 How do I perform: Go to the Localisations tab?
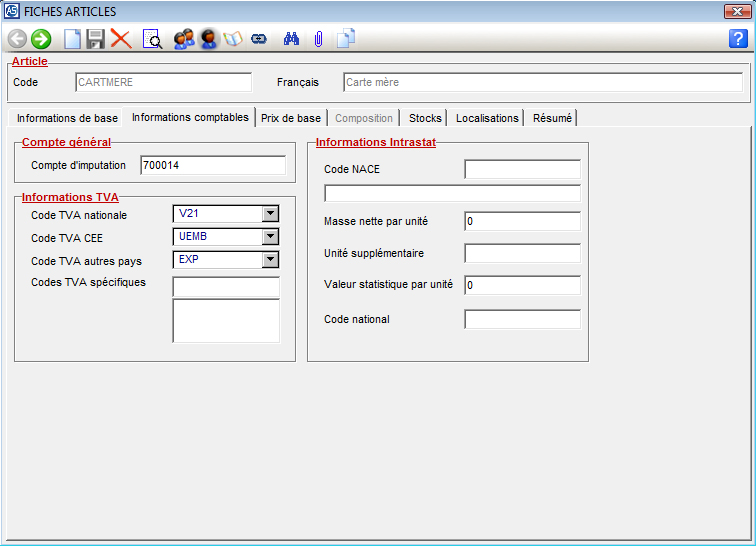487,118
